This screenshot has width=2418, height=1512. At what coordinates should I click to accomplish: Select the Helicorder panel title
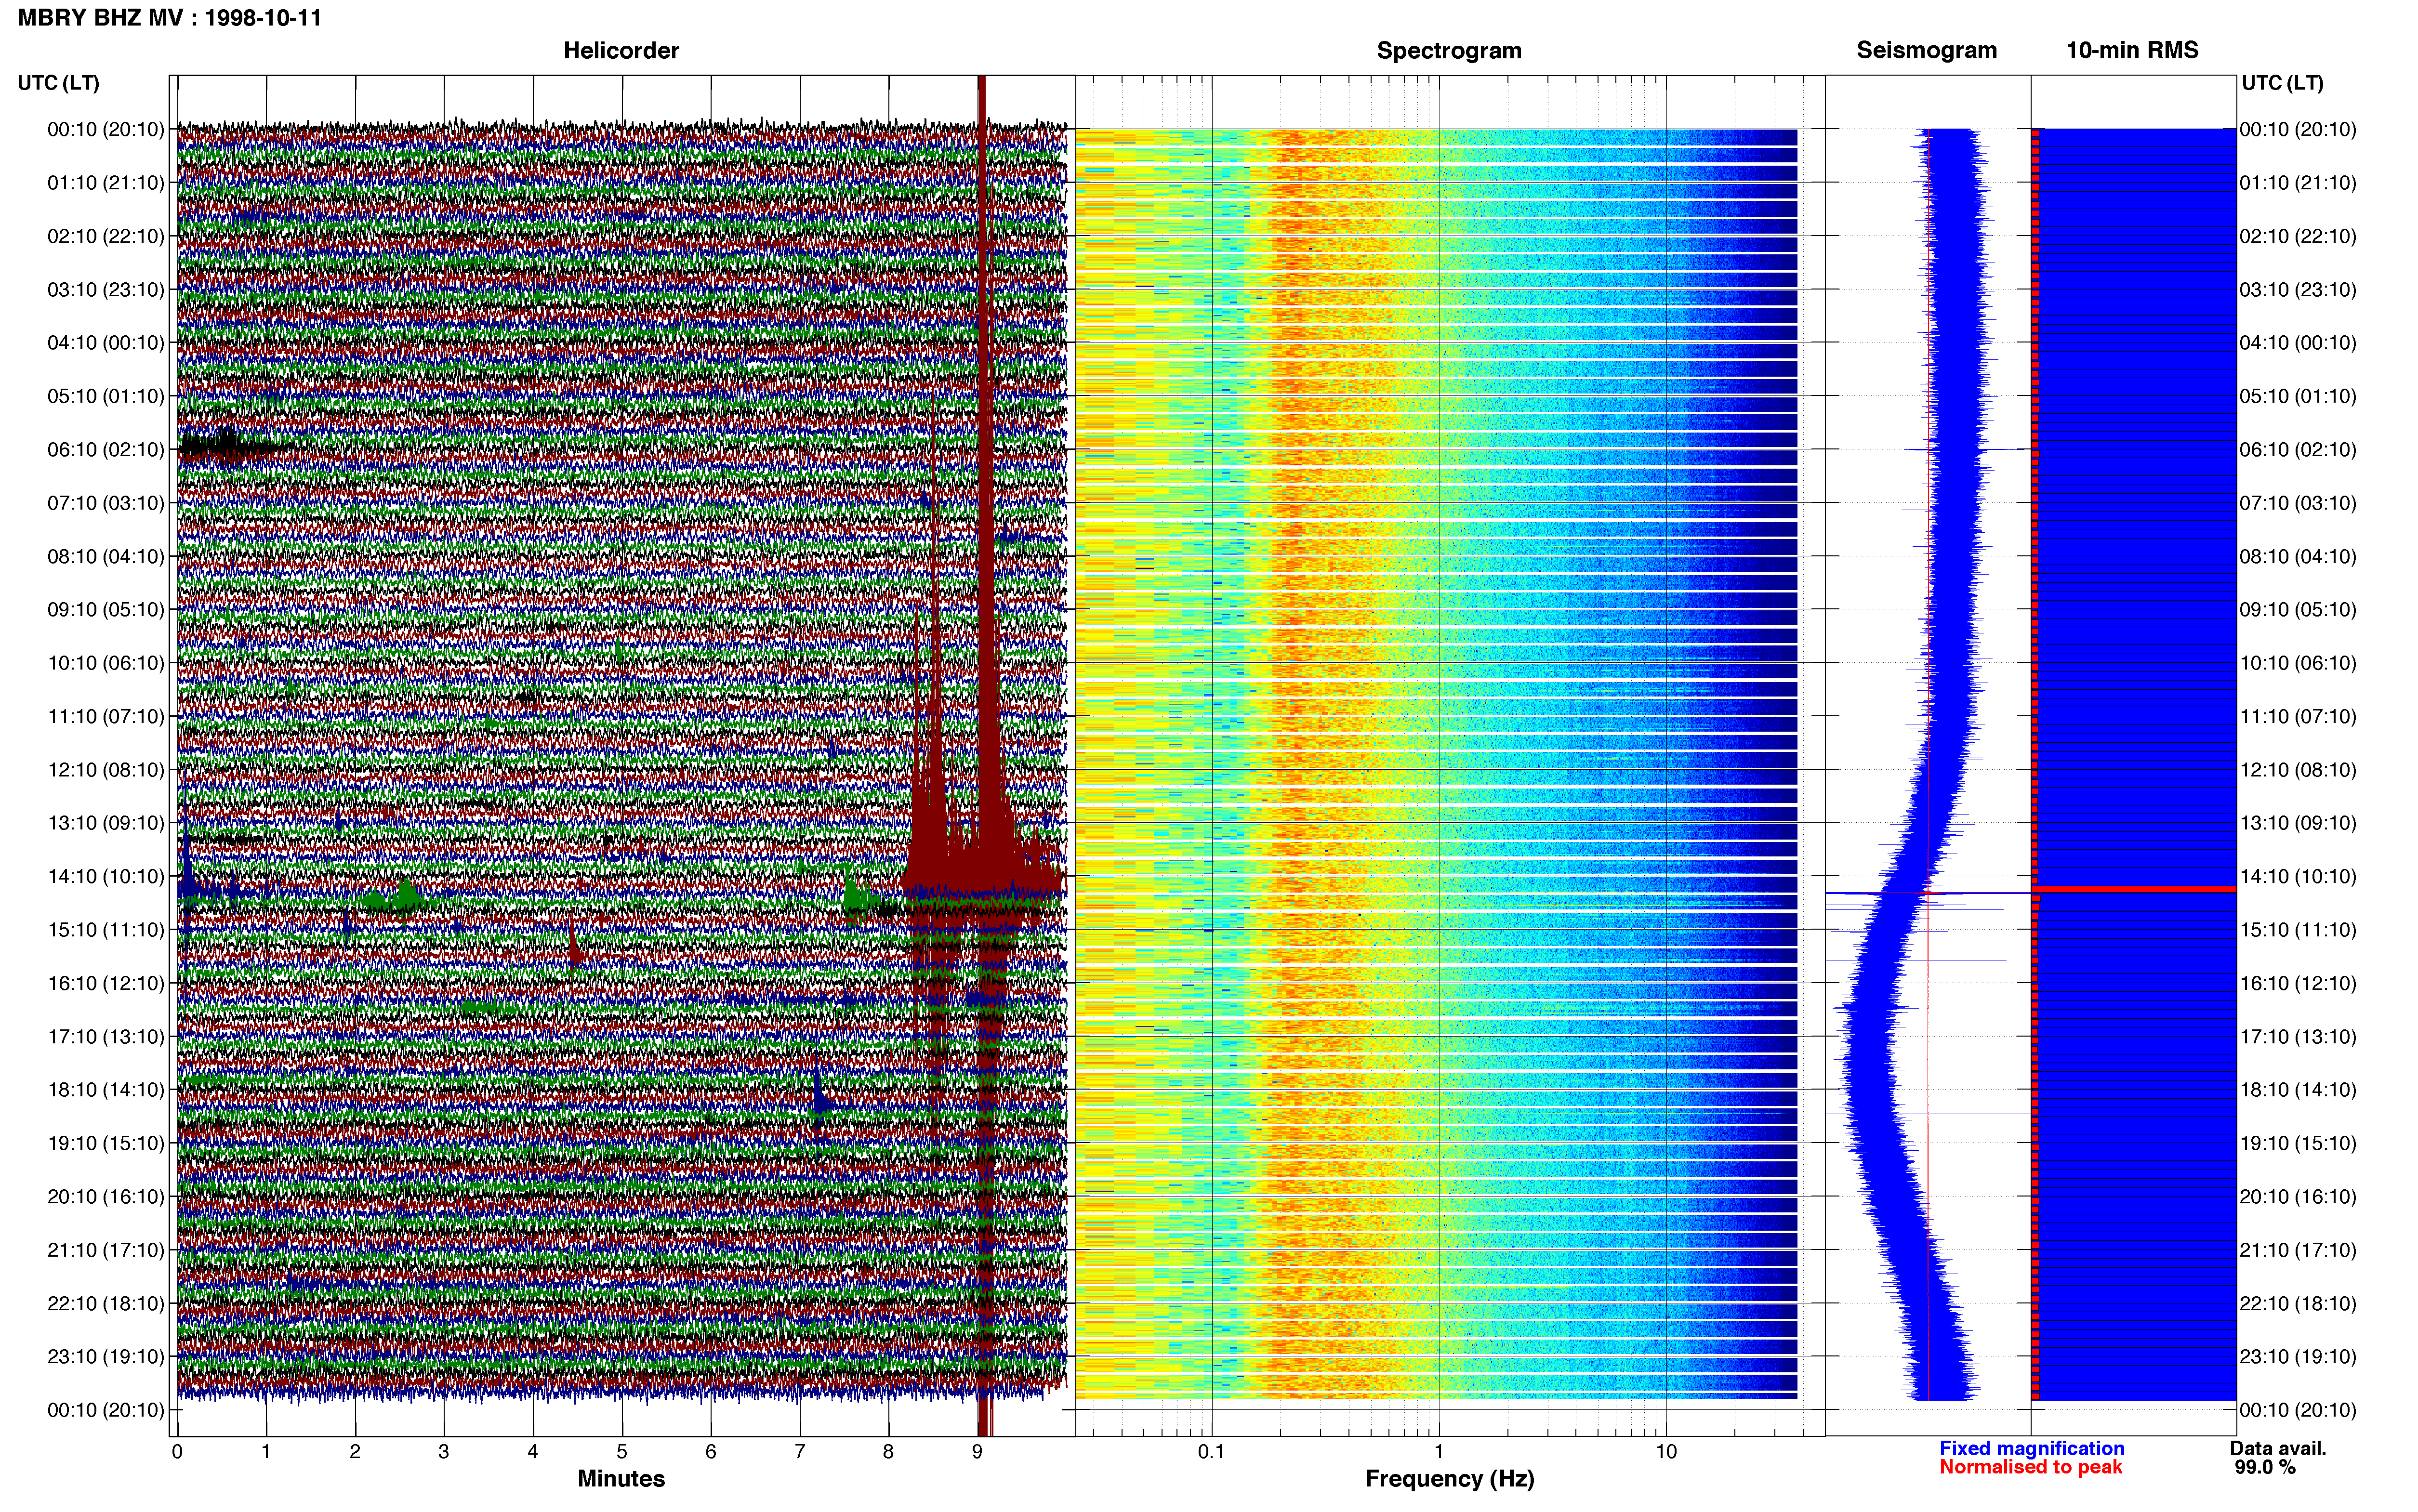click(x=621, y=50)
